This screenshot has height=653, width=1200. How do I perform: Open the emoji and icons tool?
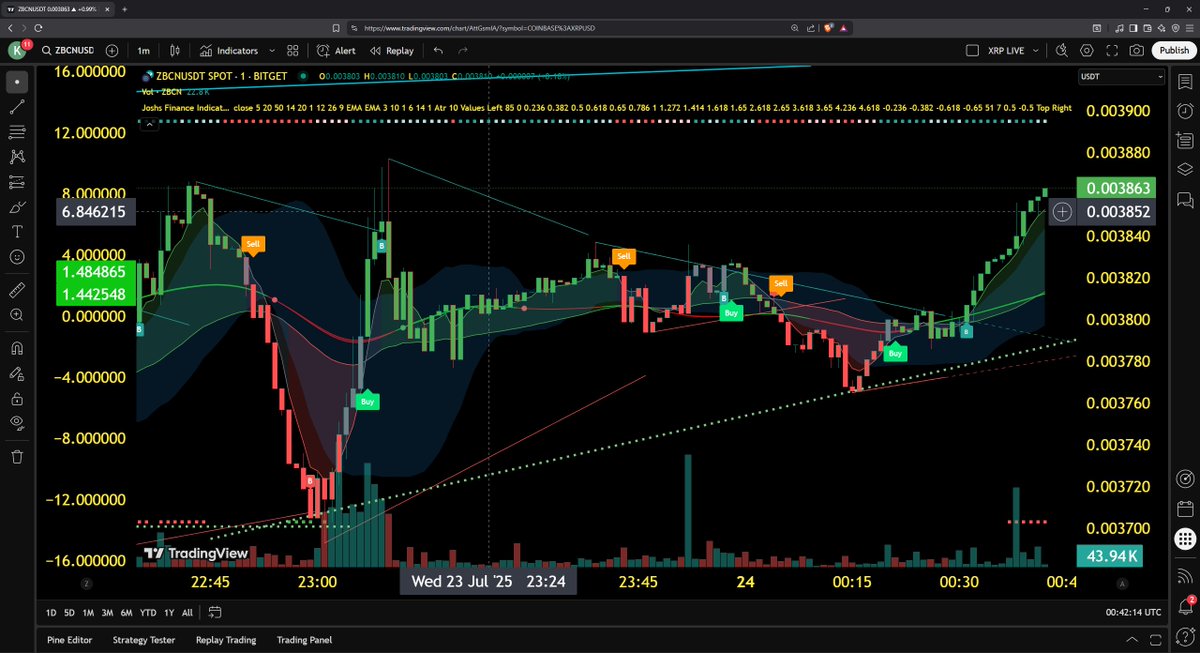pyautogui.click(x=17, y=257)
